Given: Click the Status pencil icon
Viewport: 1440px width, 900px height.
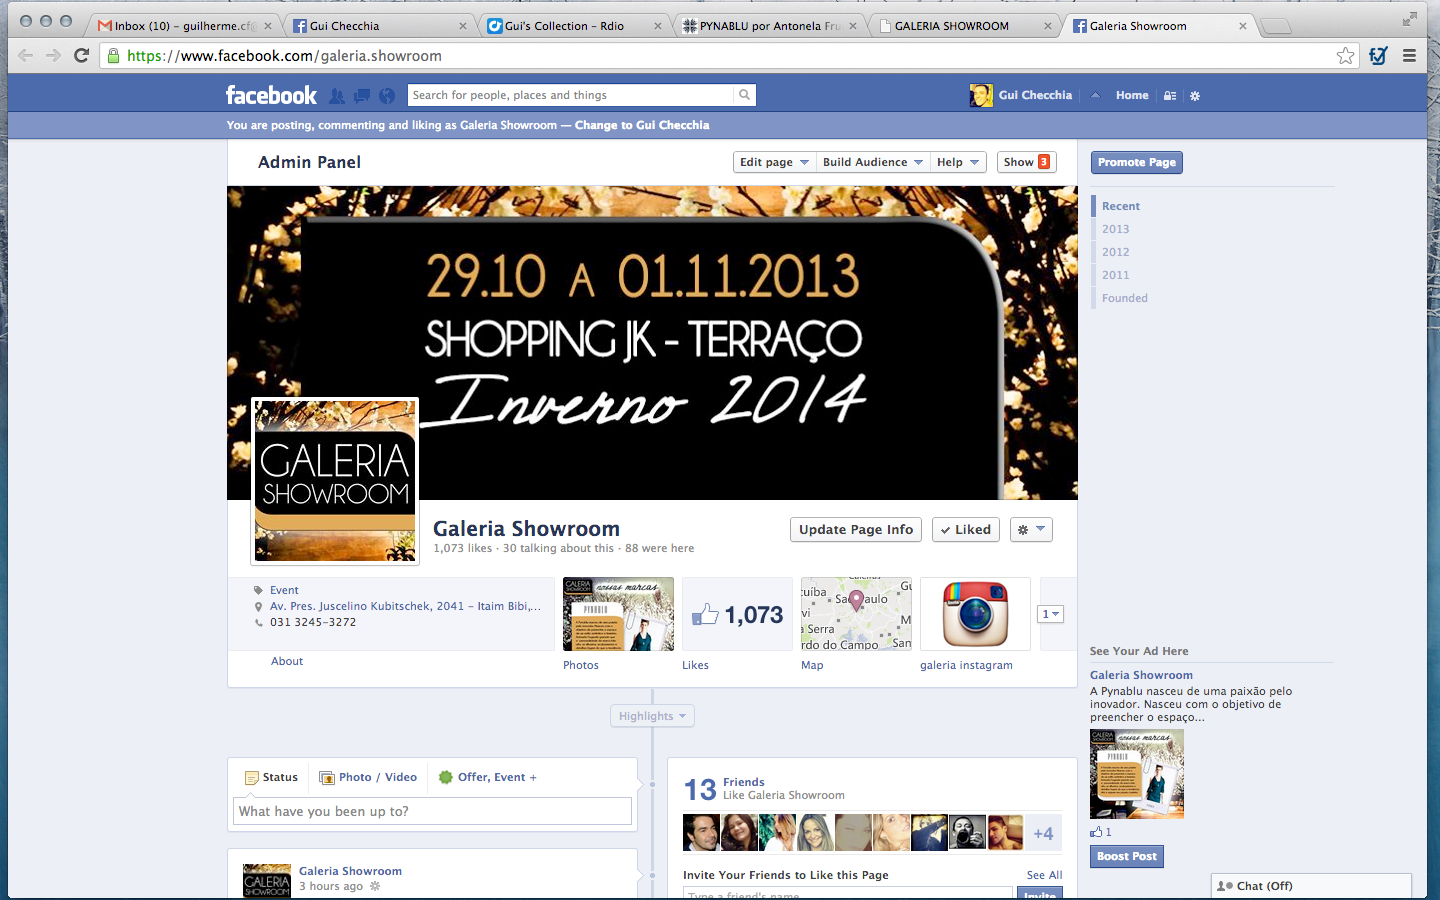Looking at the screenshot, I should (252, 778).
